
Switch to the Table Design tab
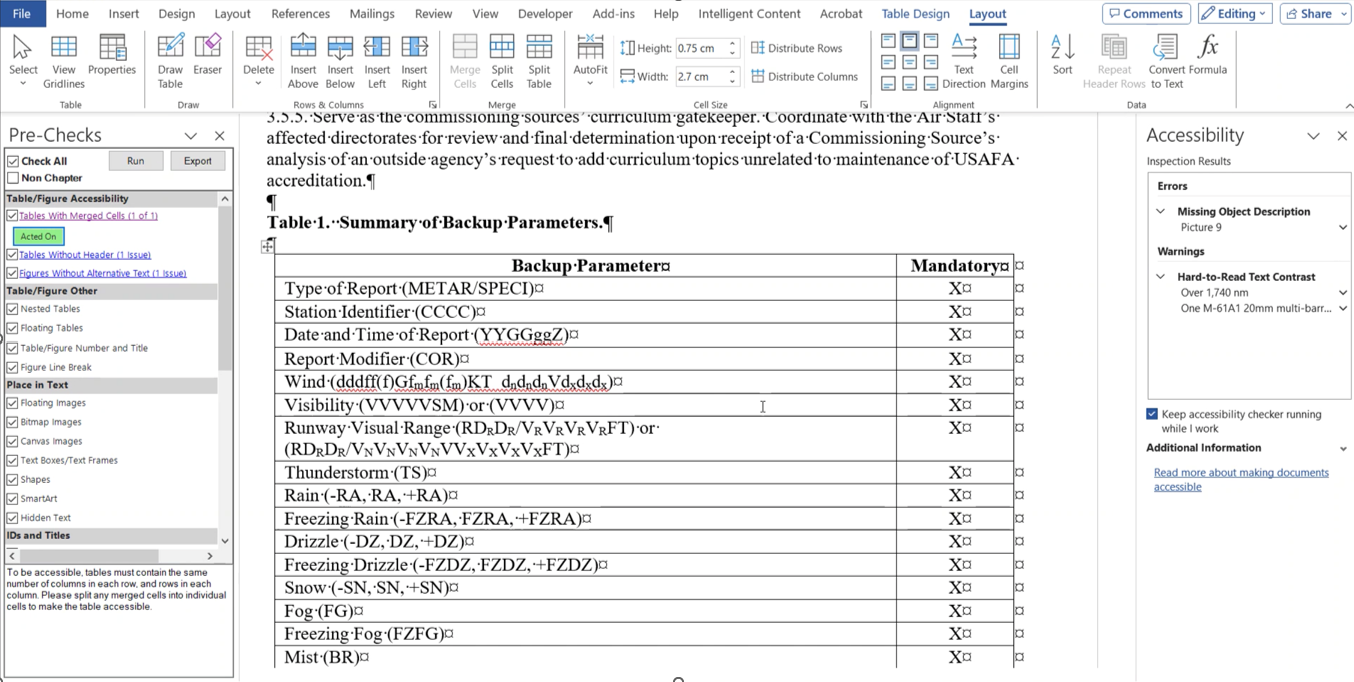[915, 14]
